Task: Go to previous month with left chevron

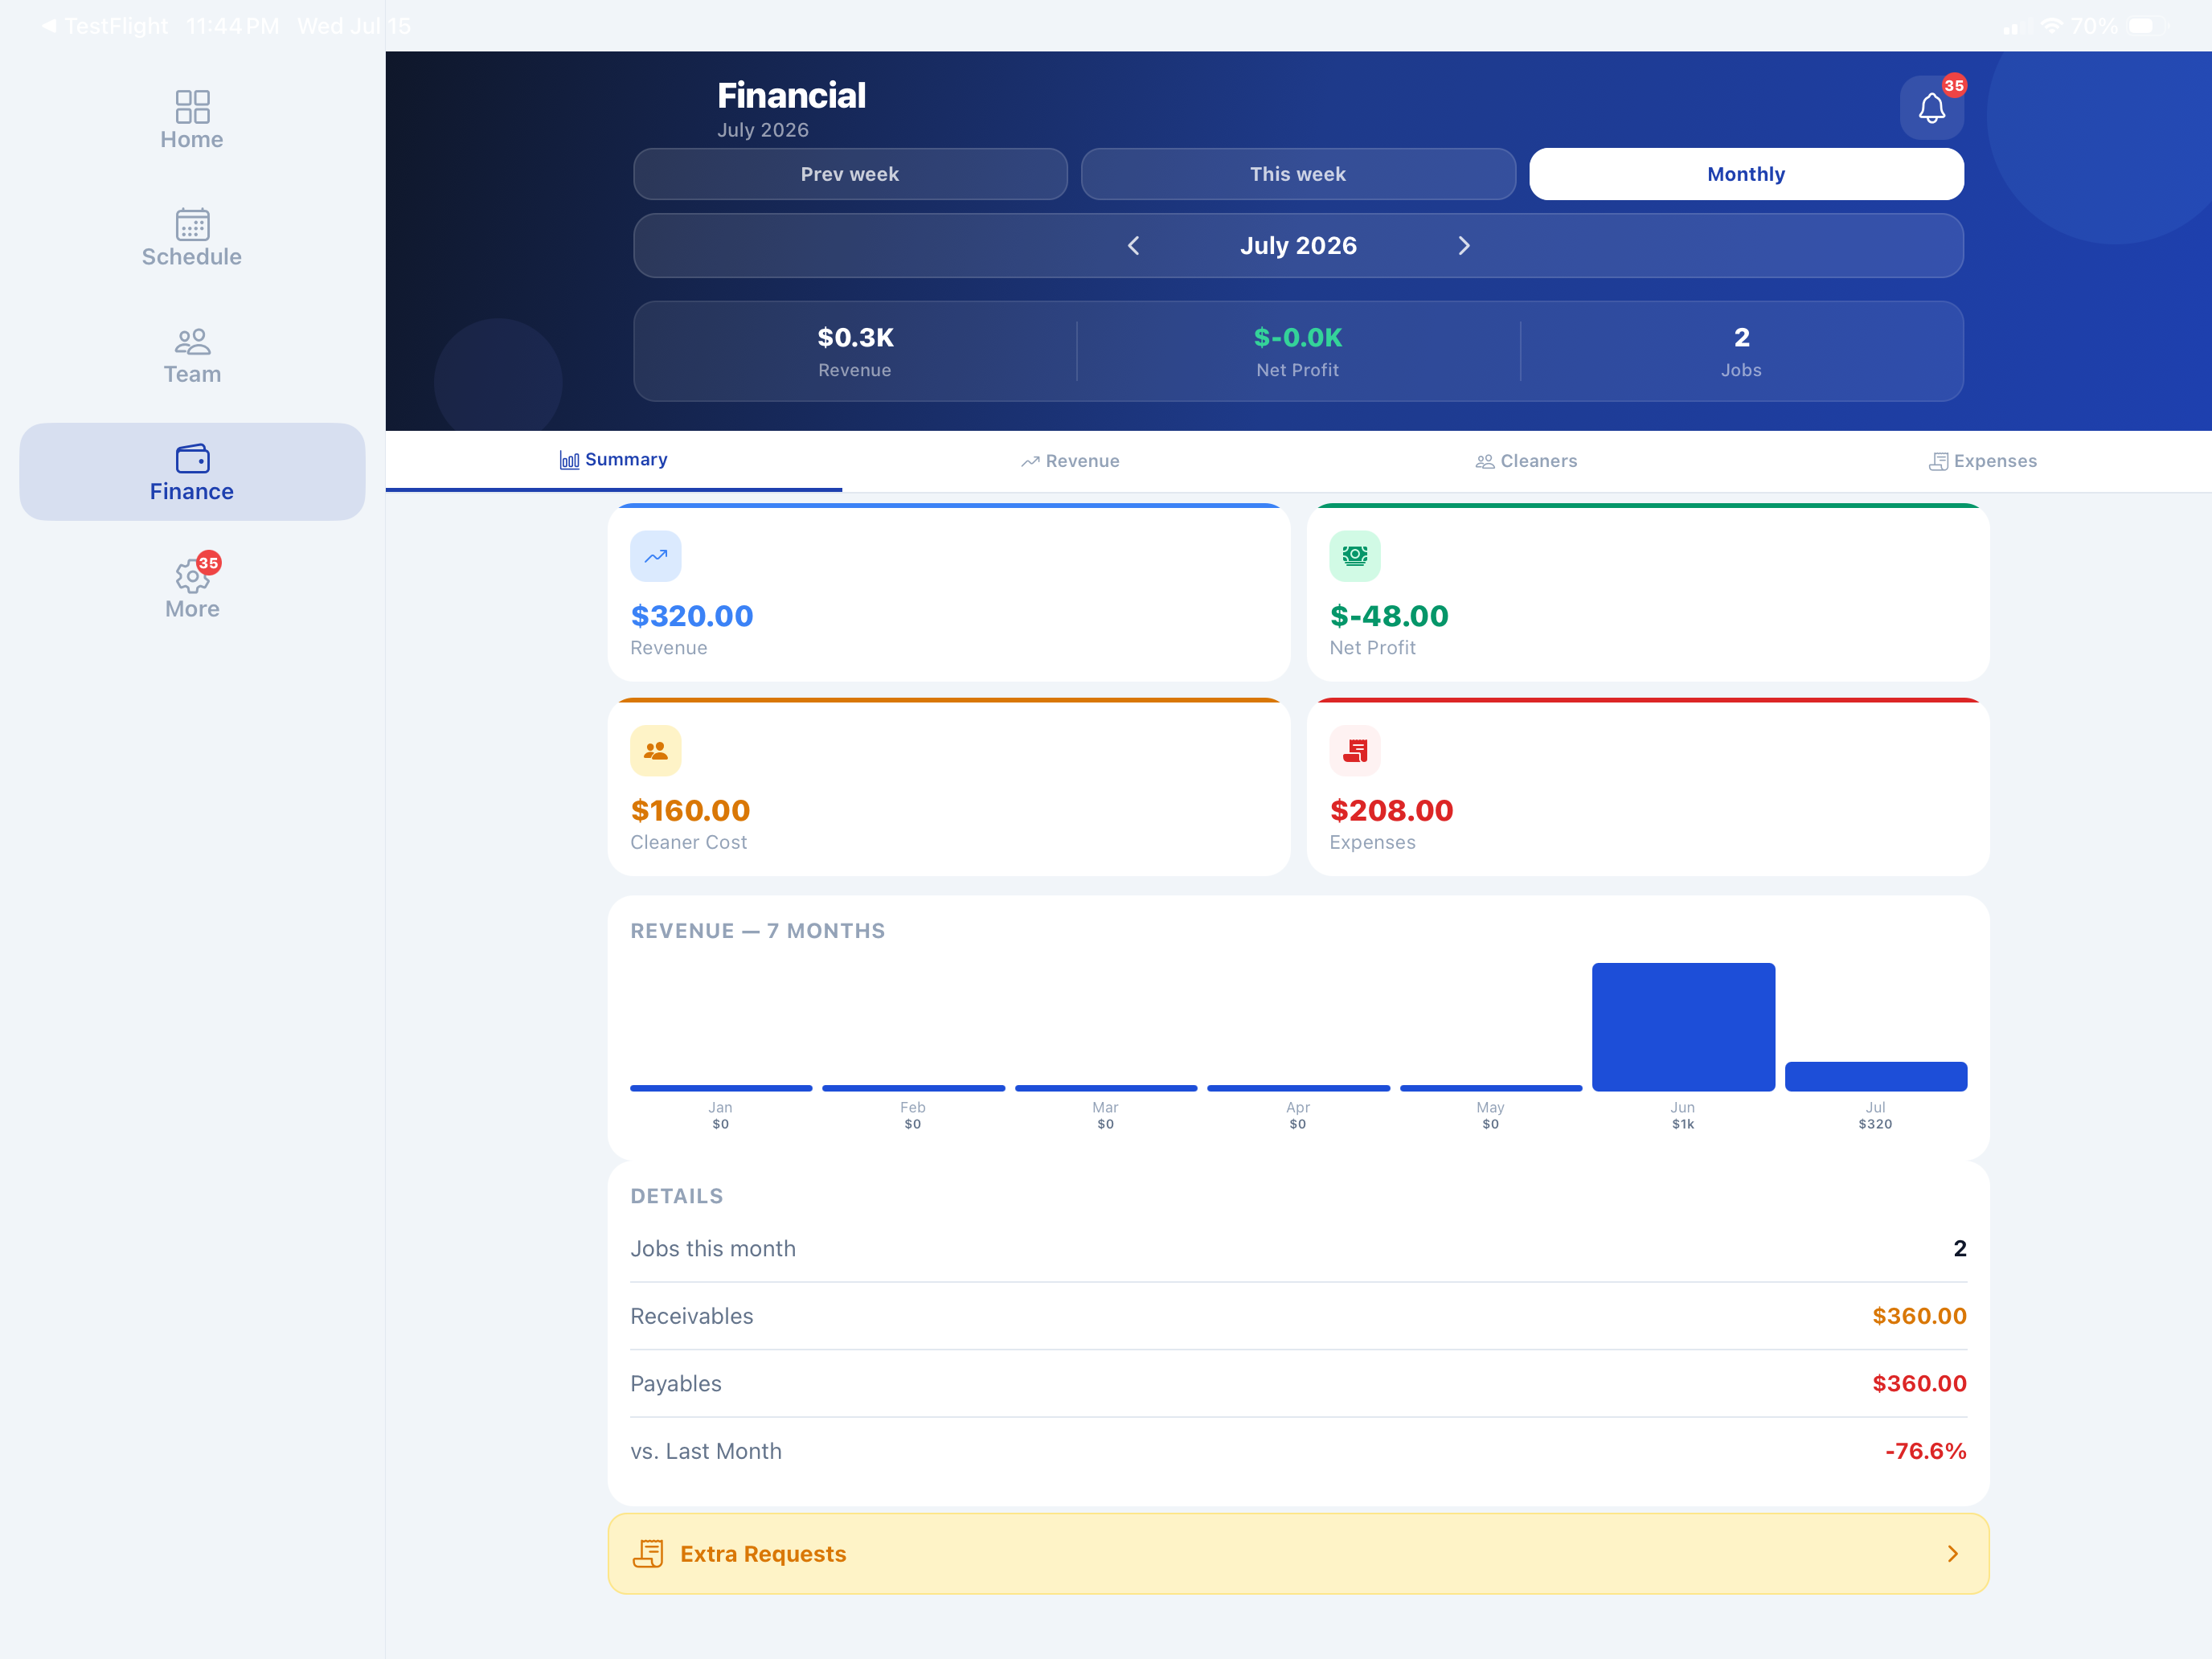Action: (x=1133, y=246)
